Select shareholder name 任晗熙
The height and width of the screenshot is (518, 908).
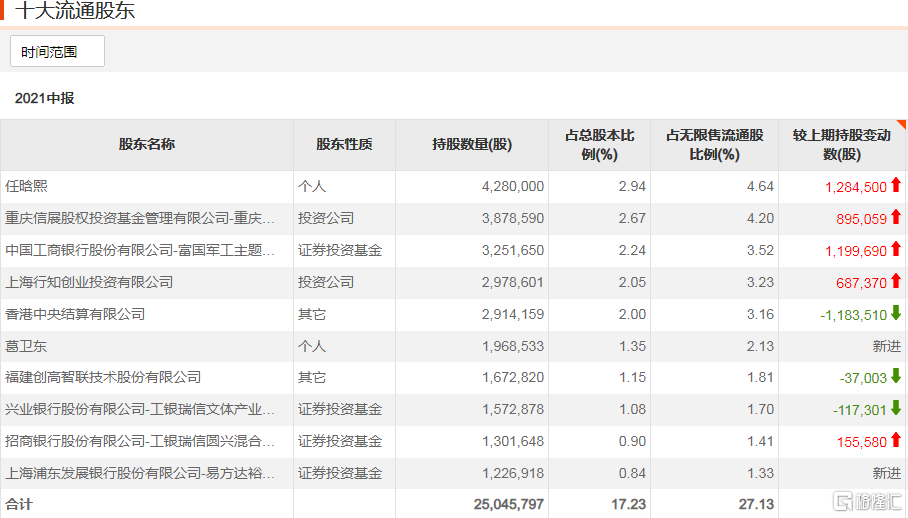(26, 186)
